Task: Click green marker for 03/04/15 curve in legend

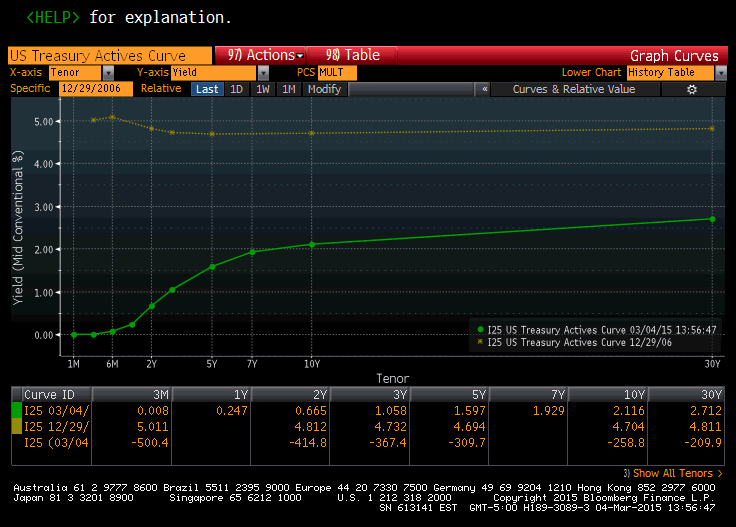Action: (481, 329)
